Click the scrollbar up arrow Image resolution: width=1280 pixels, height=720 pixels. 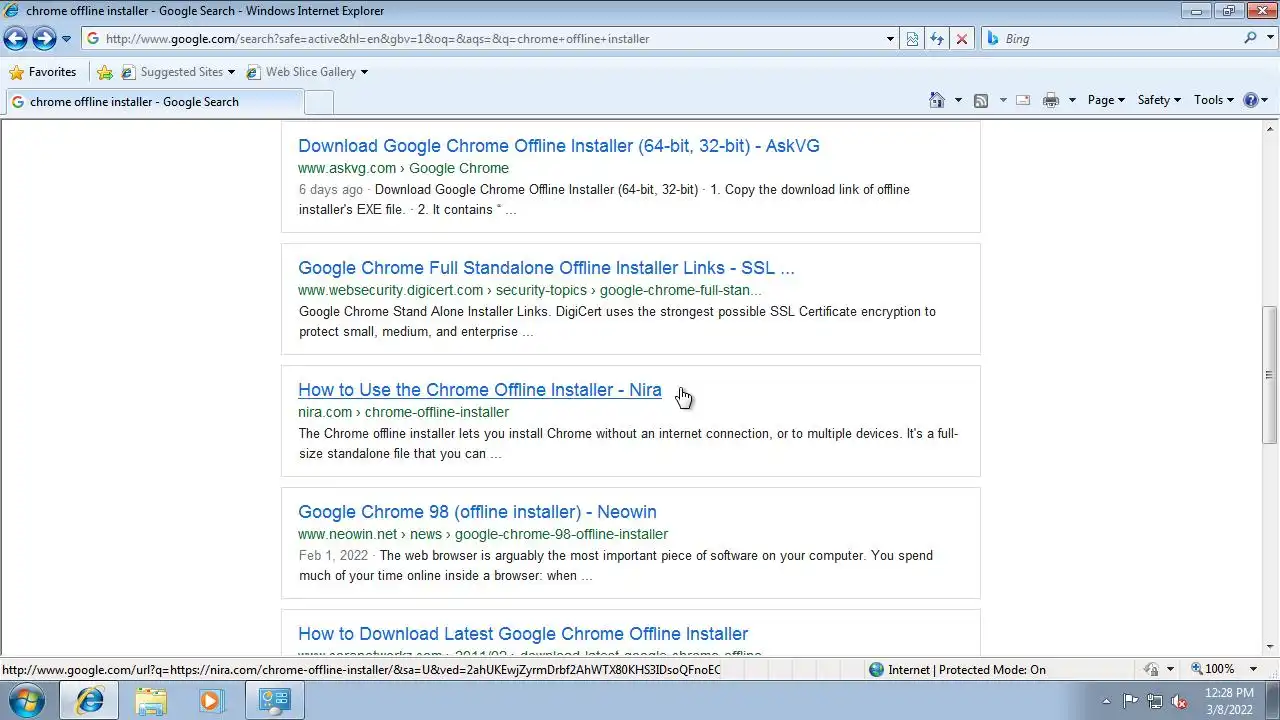point(1270,129)
